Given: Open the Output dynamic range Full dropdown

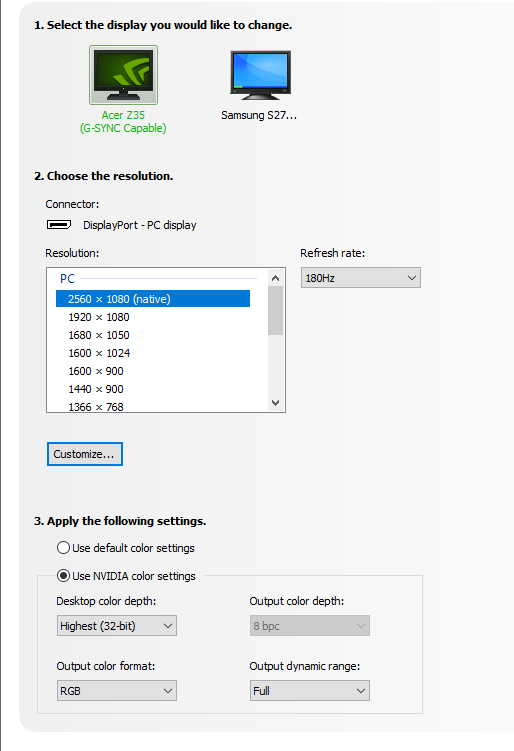Looking at the screenshot, I should 309,691.
